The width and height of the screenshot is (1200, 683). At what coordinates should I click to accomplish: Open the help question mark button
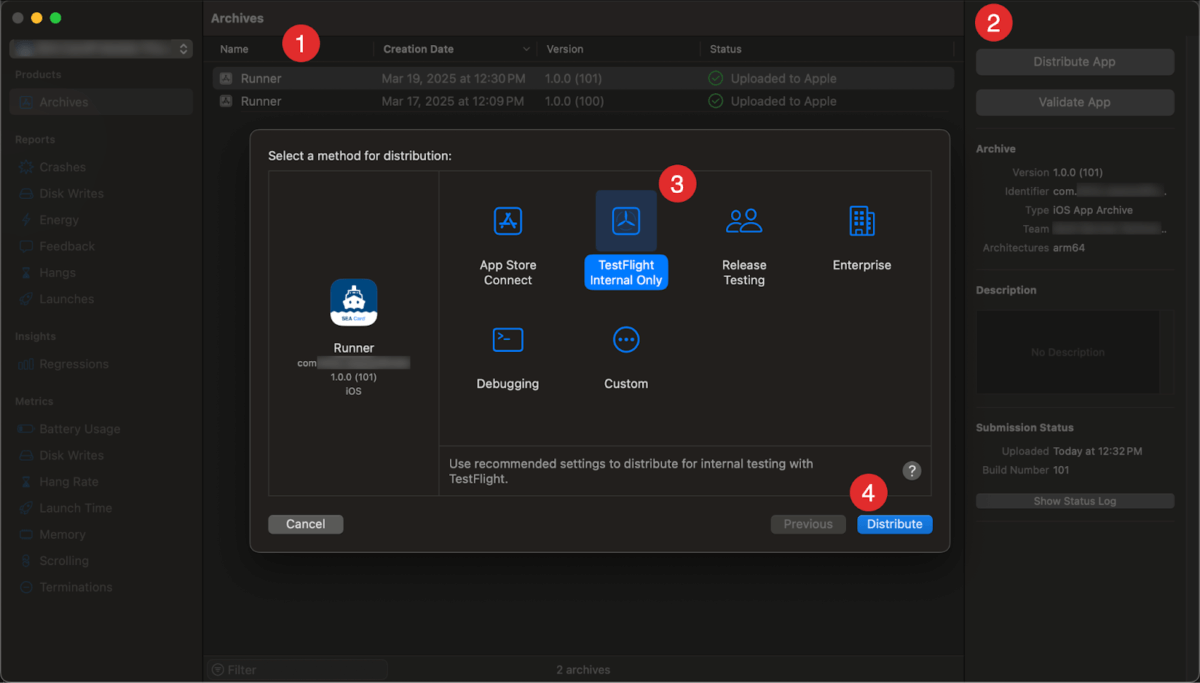coord(912,471)
